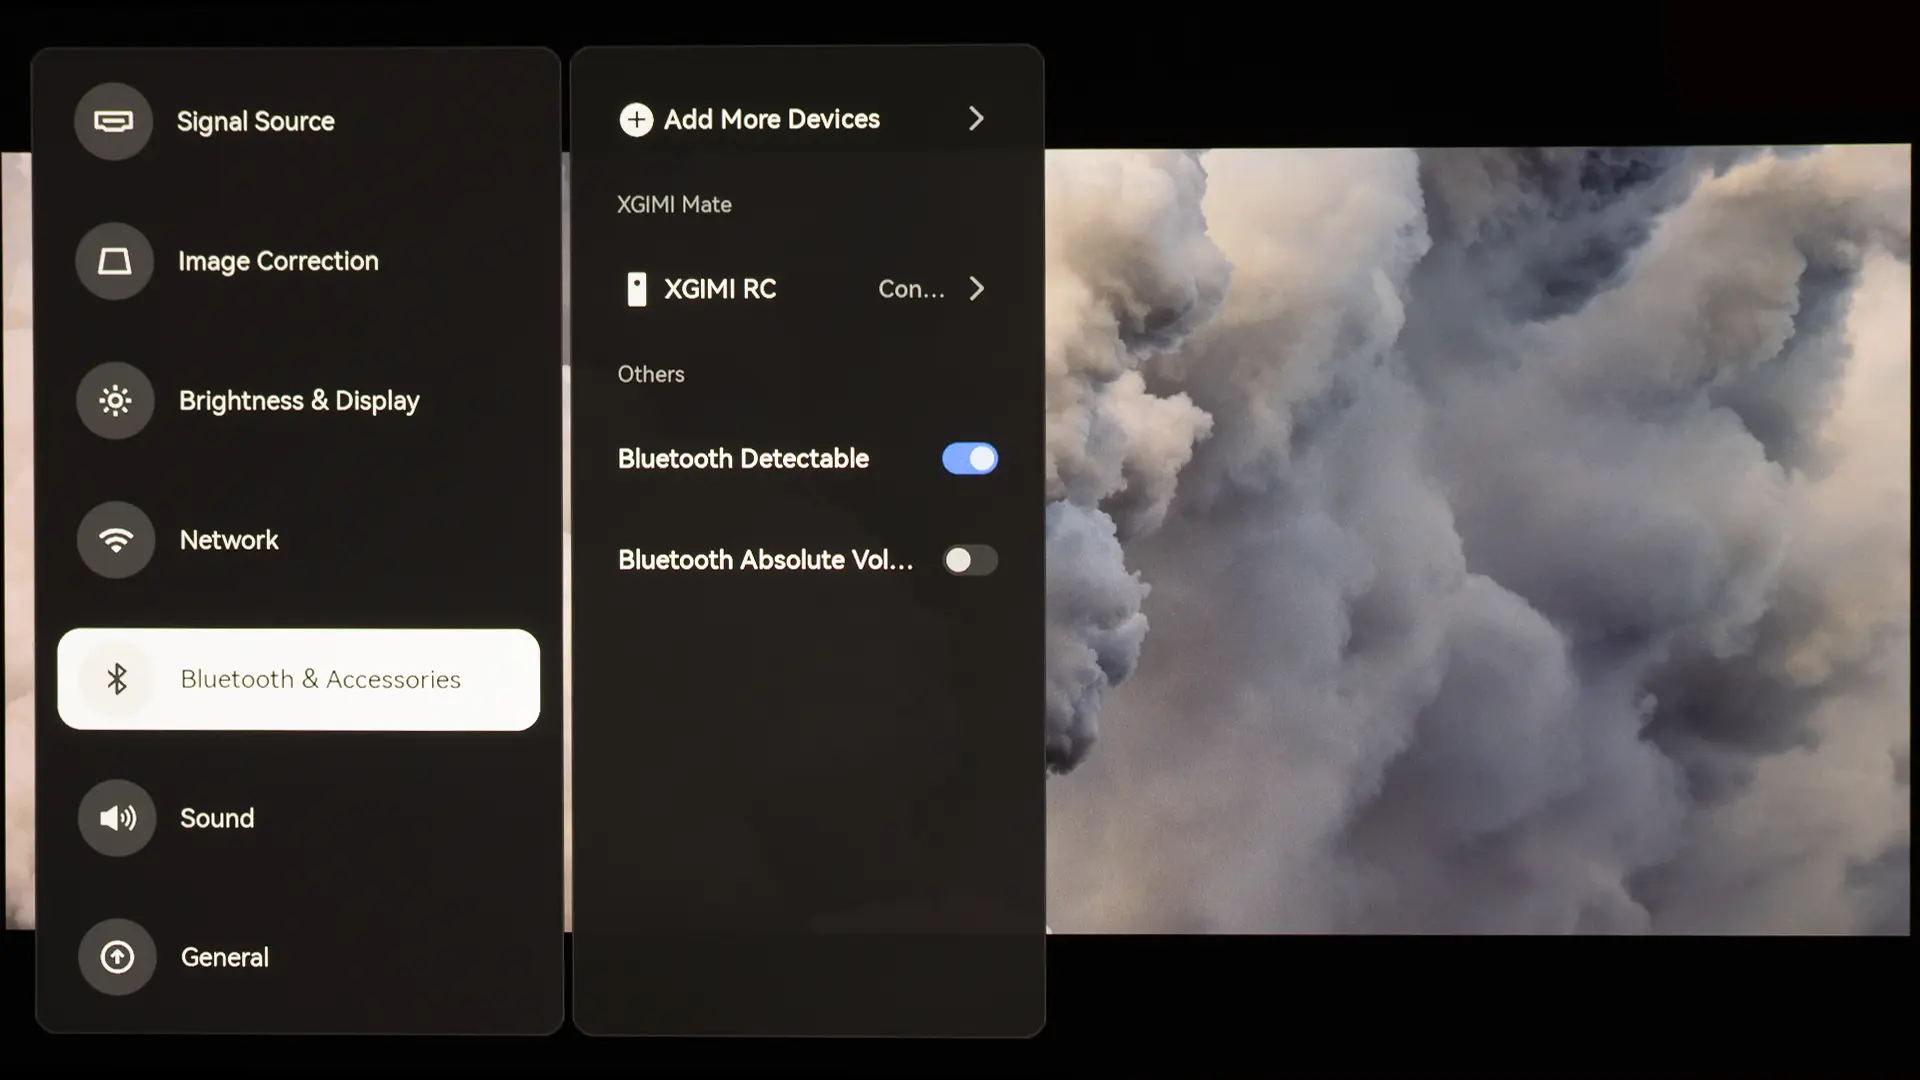The height and width of the screenshot is (1080, 1920).
Task: Click the Bluetooth symbol icon
Action: tap(117, 679)
